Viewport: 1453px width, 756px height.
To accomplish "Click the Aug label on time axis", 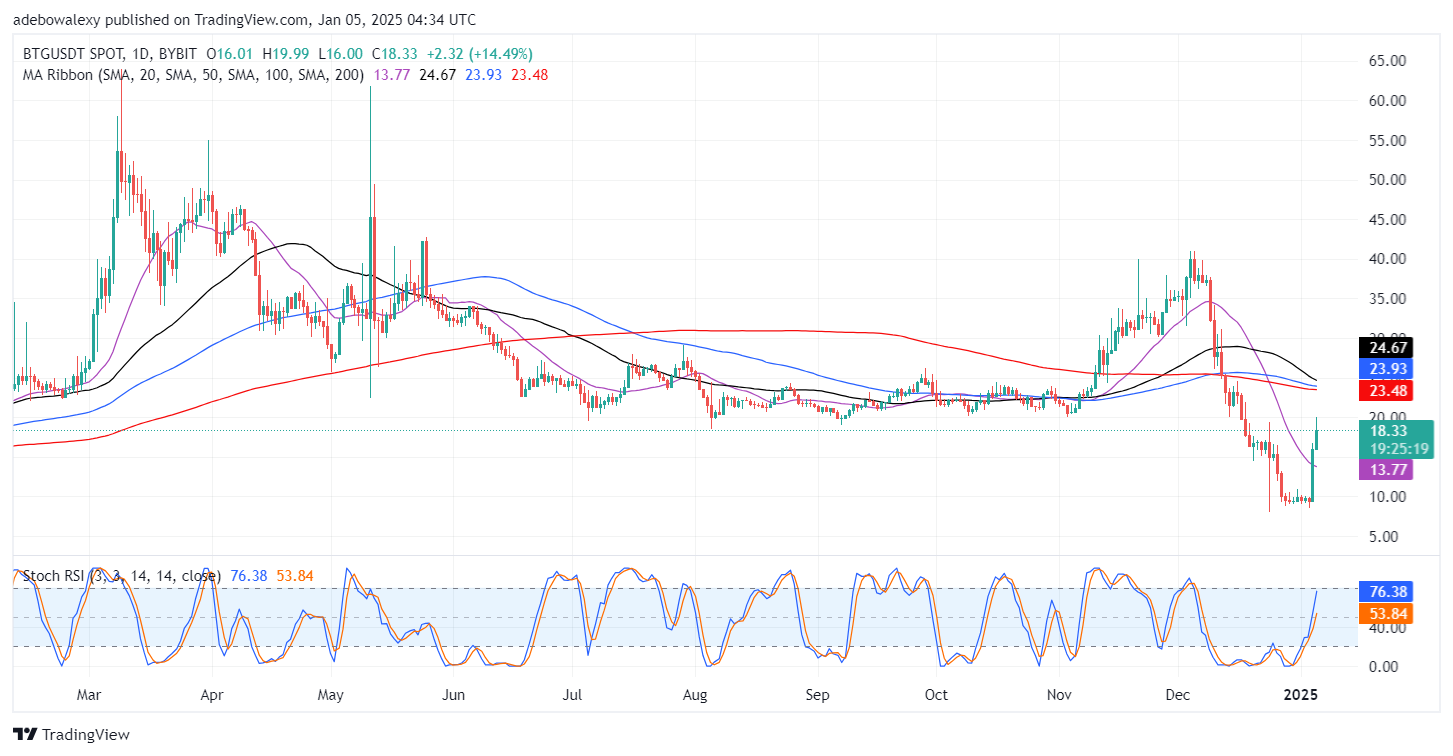I will (x=695, y=693).
